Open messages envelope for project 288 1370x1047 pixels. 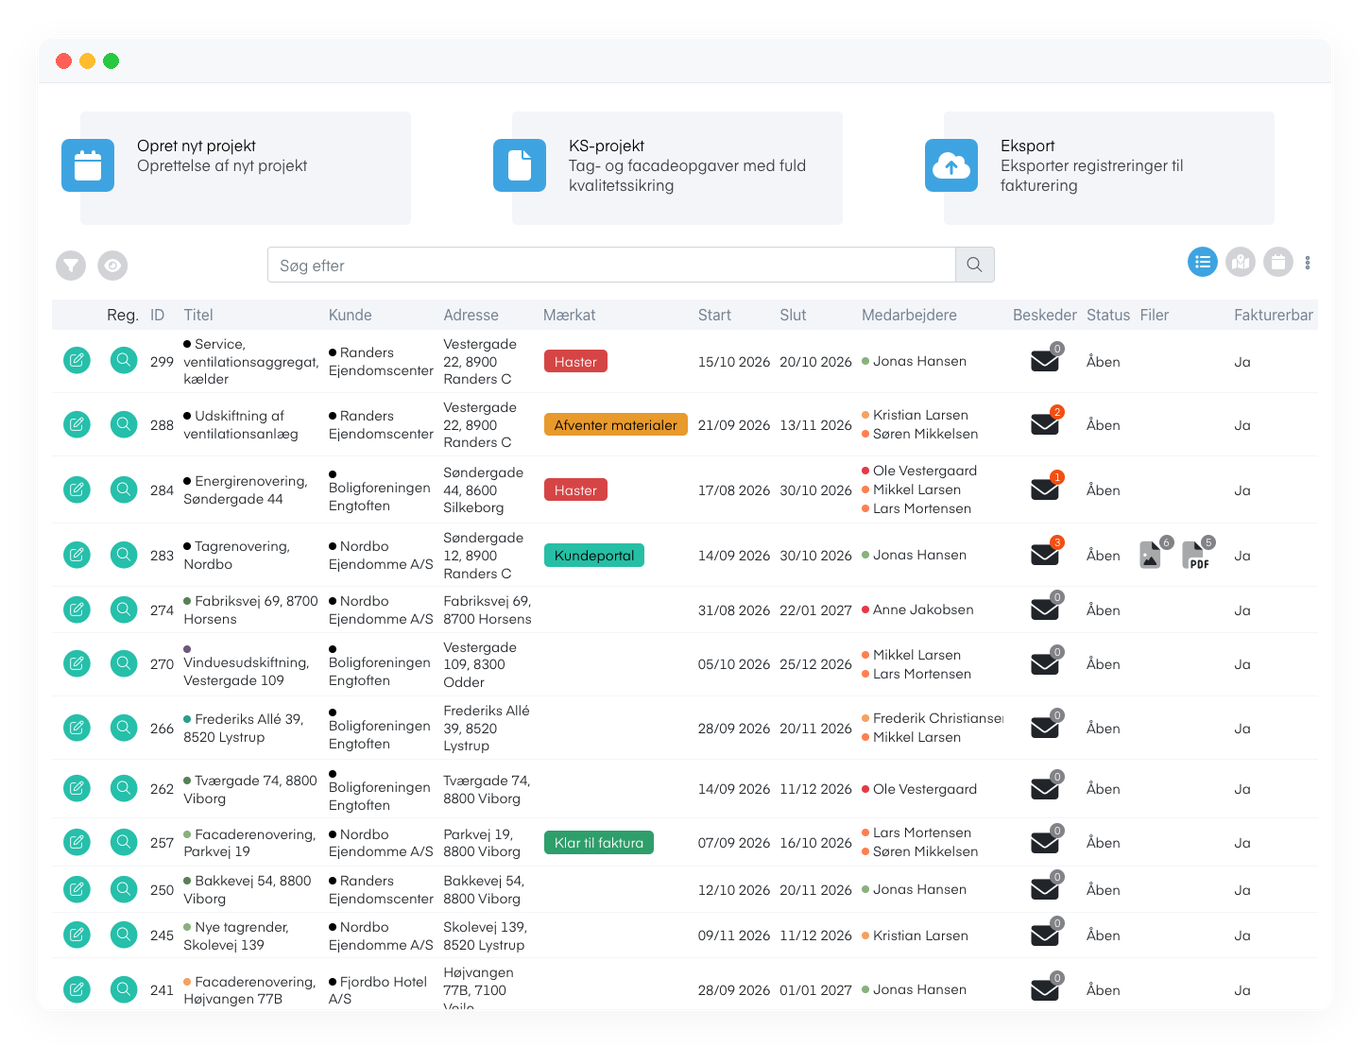(x=1046, y=422)
